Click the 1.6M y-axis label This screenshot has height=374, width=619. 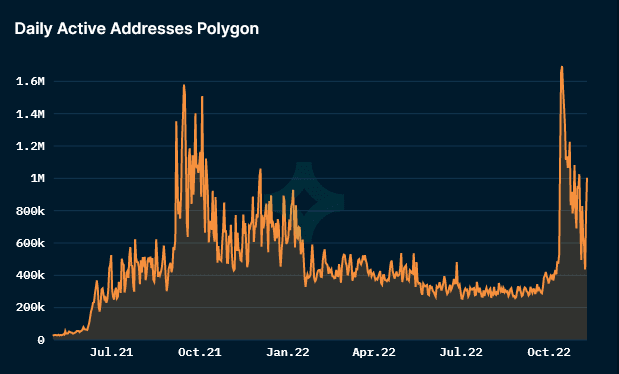pos(30,82)
